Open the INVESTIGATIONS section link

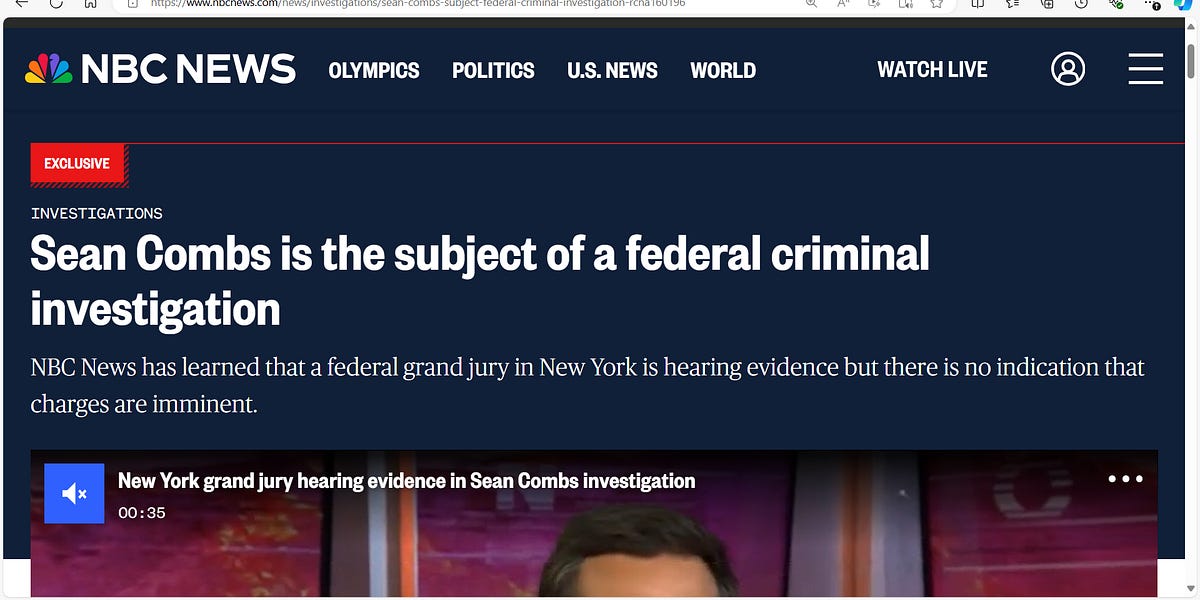[96, 213]
